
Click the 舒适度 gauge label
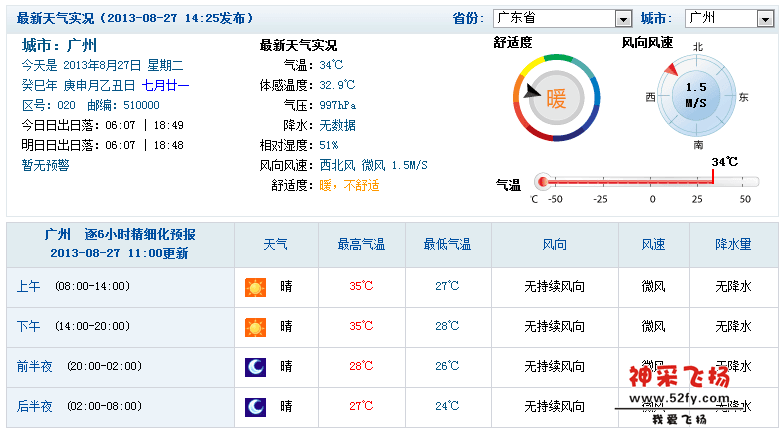[513, 43]
